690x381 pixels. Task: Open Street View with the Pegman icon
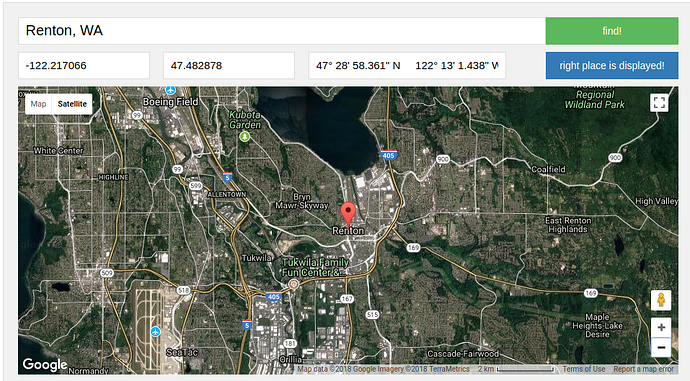661,300
